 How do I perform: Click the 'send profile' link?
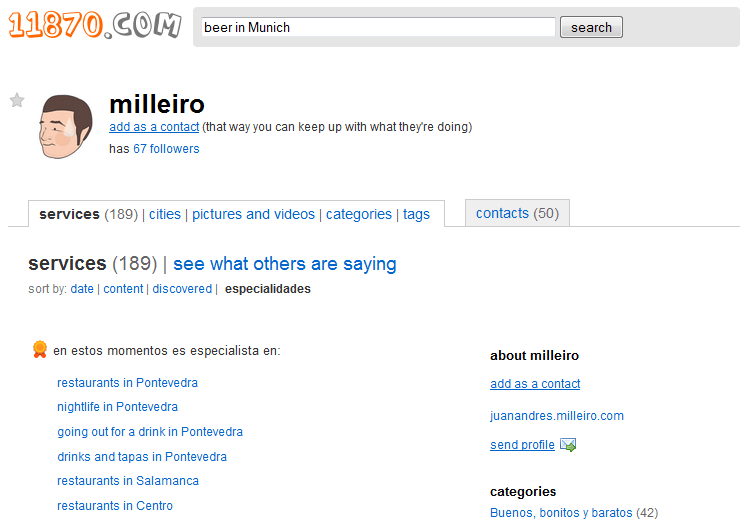pos(522,445)
